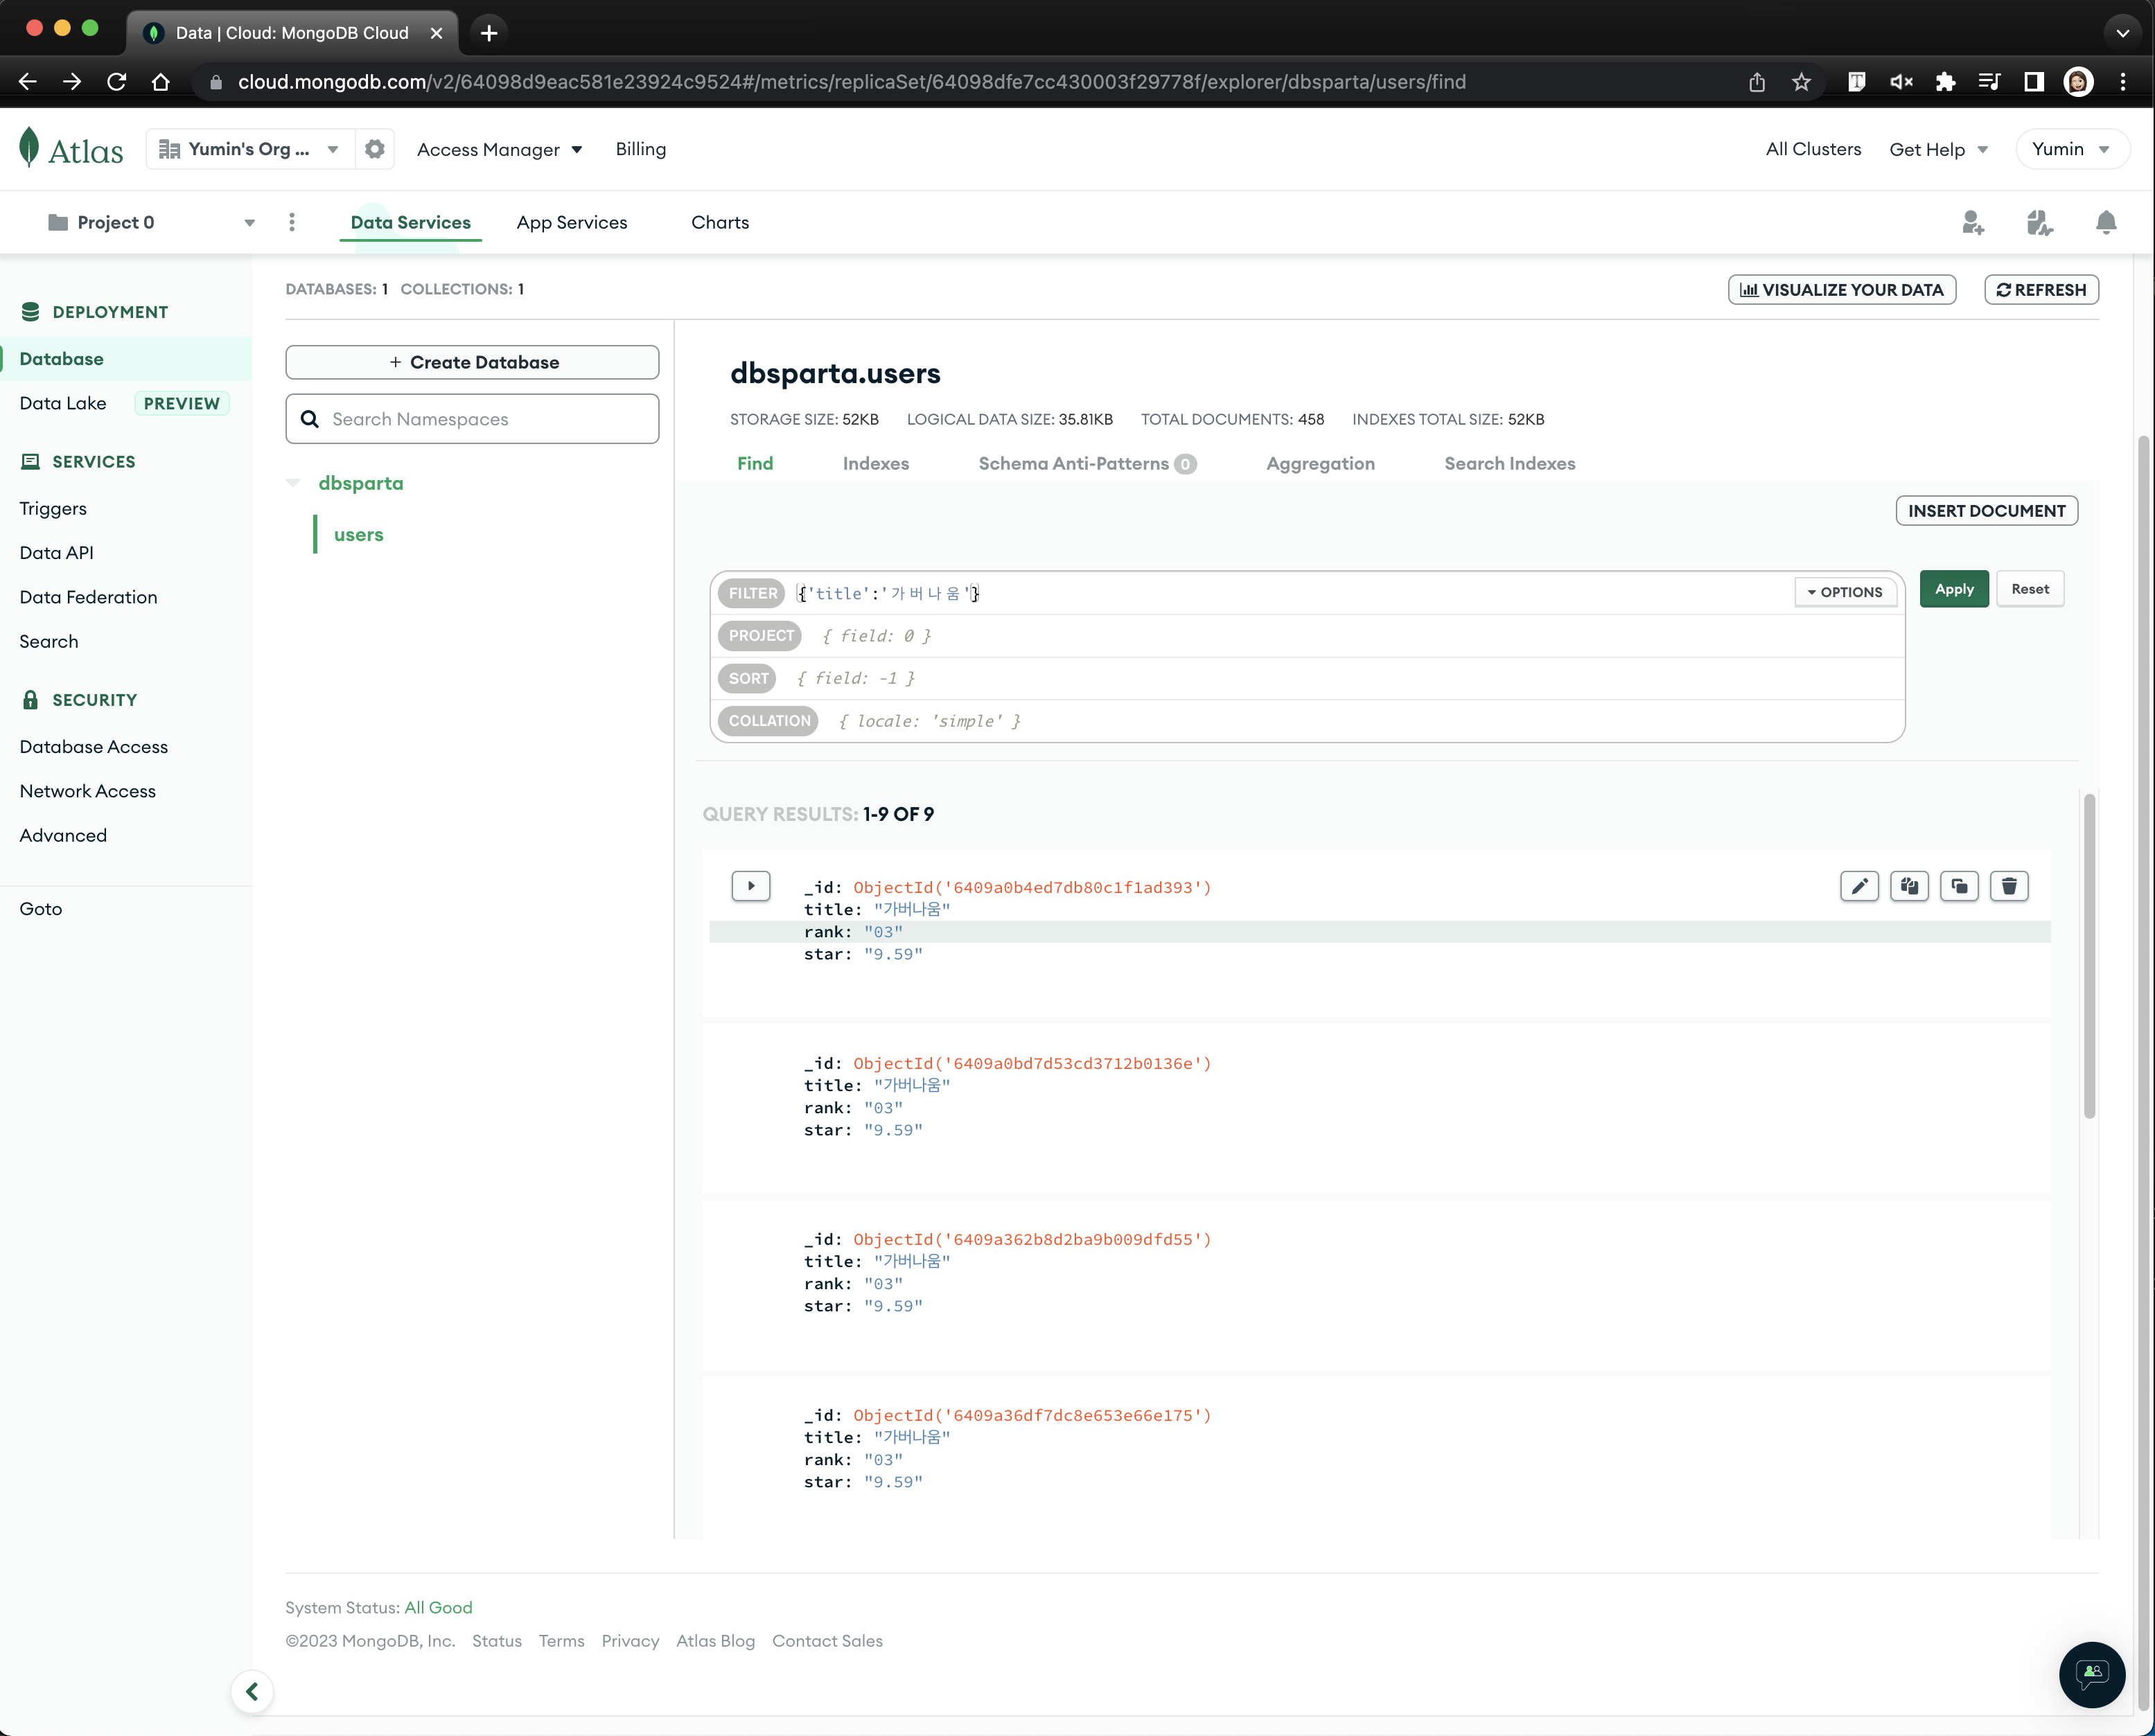Viewport: 2155px width, 1736px height.
Task: Click the share page icon
Action: click(x=1757, y=82)
